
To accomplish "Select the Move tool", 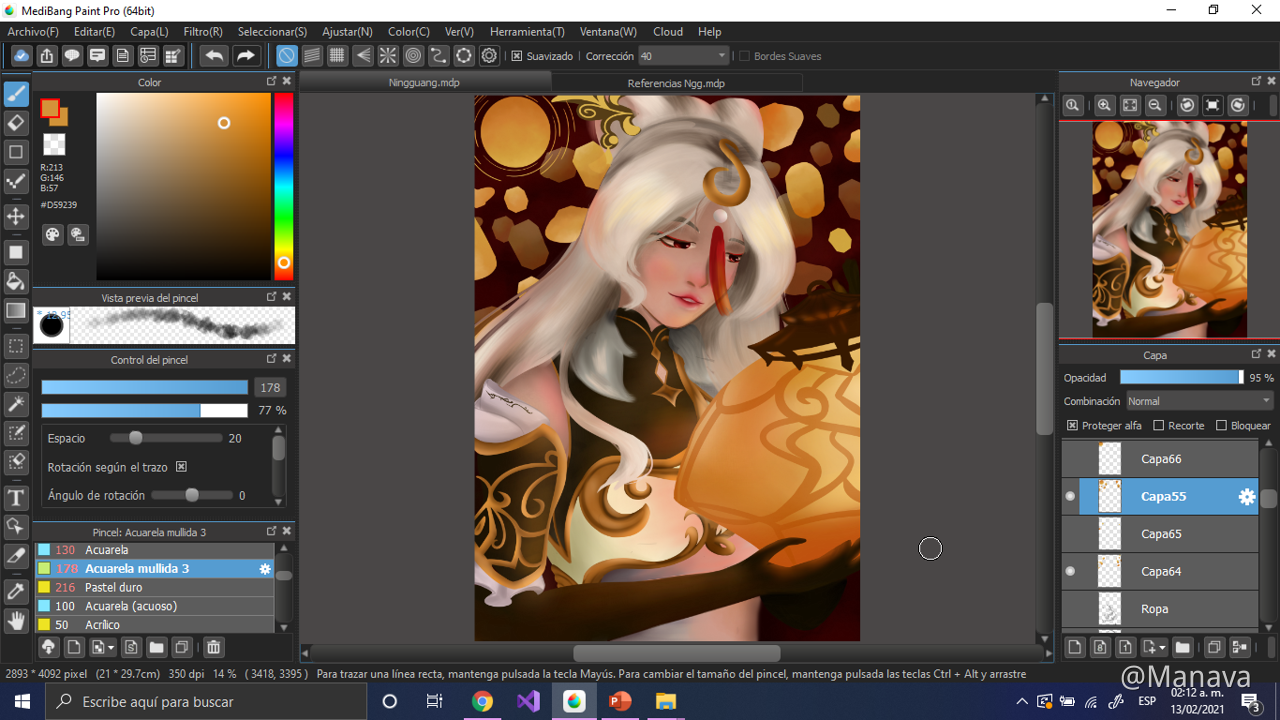I will click(x=16, y=217).
